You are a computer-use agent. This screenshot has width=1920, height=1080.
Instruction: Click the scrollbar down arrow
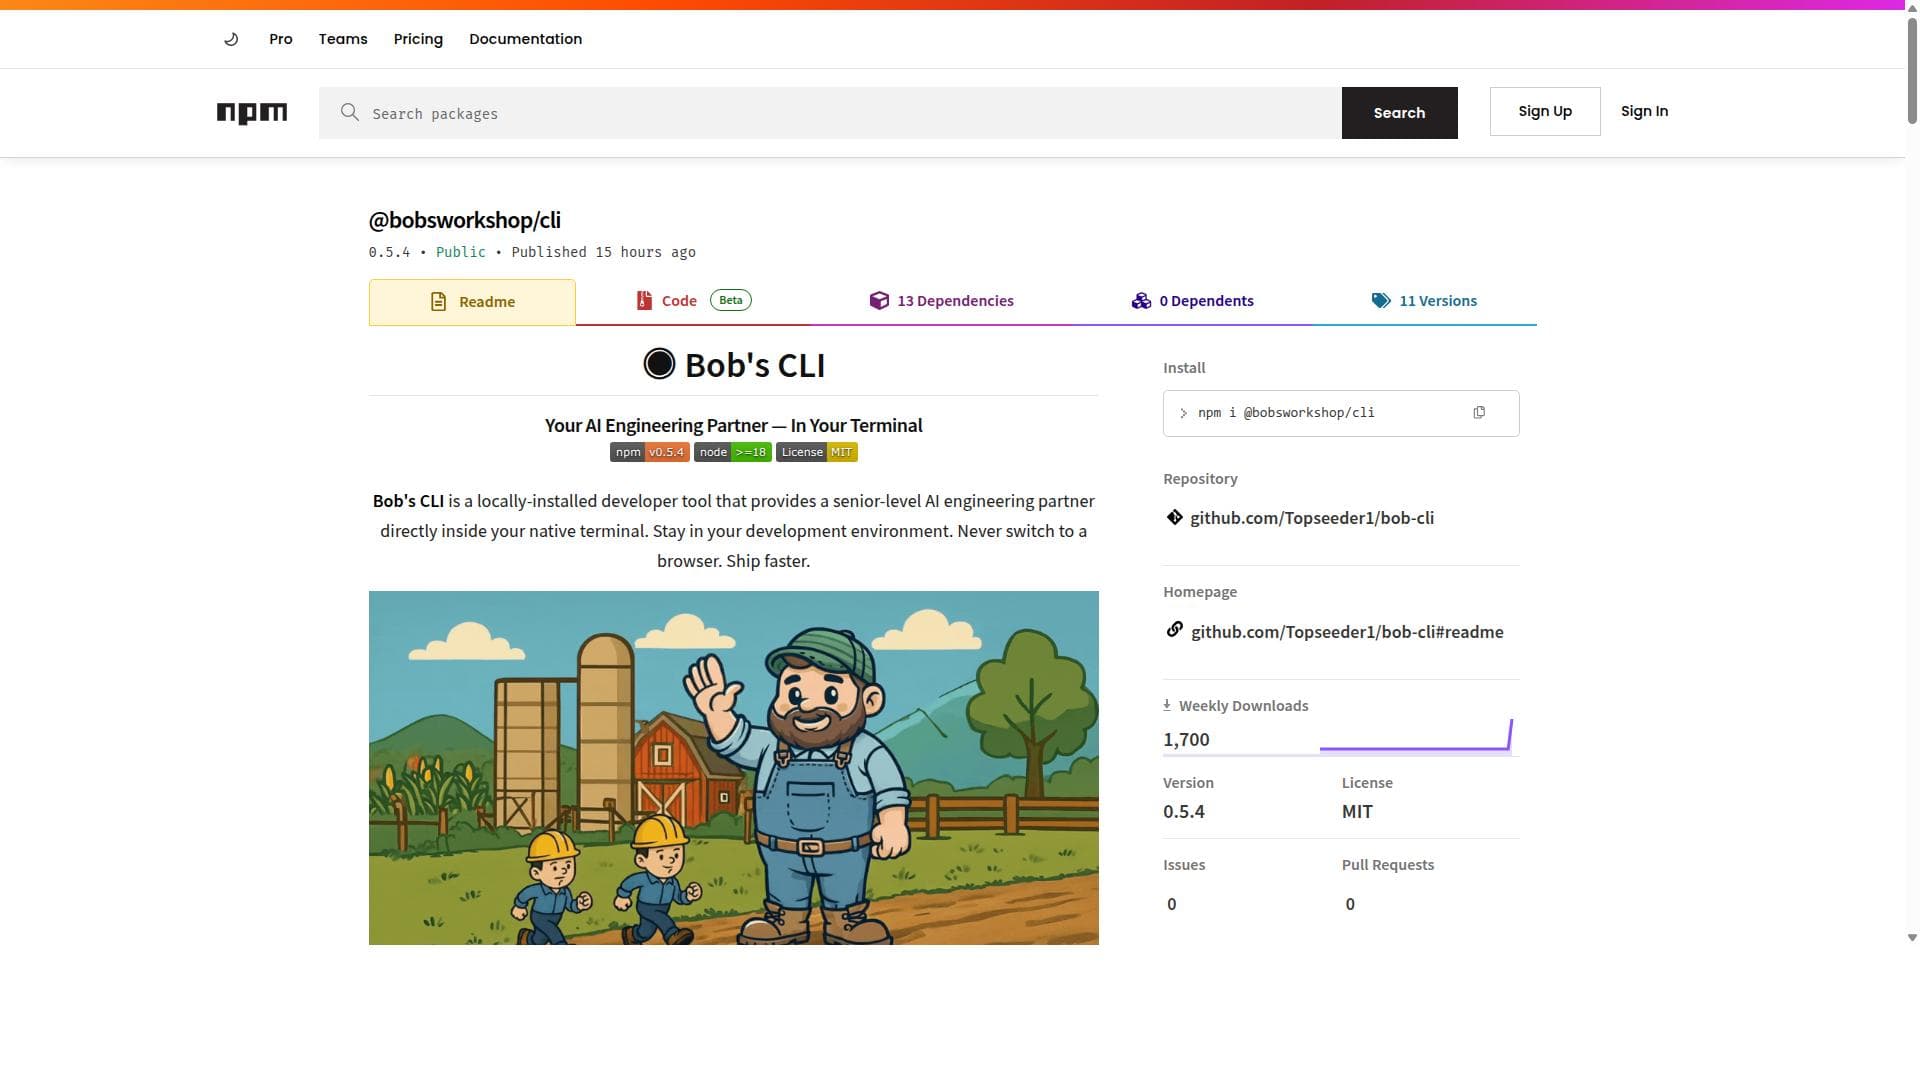tap(1912, 938)
